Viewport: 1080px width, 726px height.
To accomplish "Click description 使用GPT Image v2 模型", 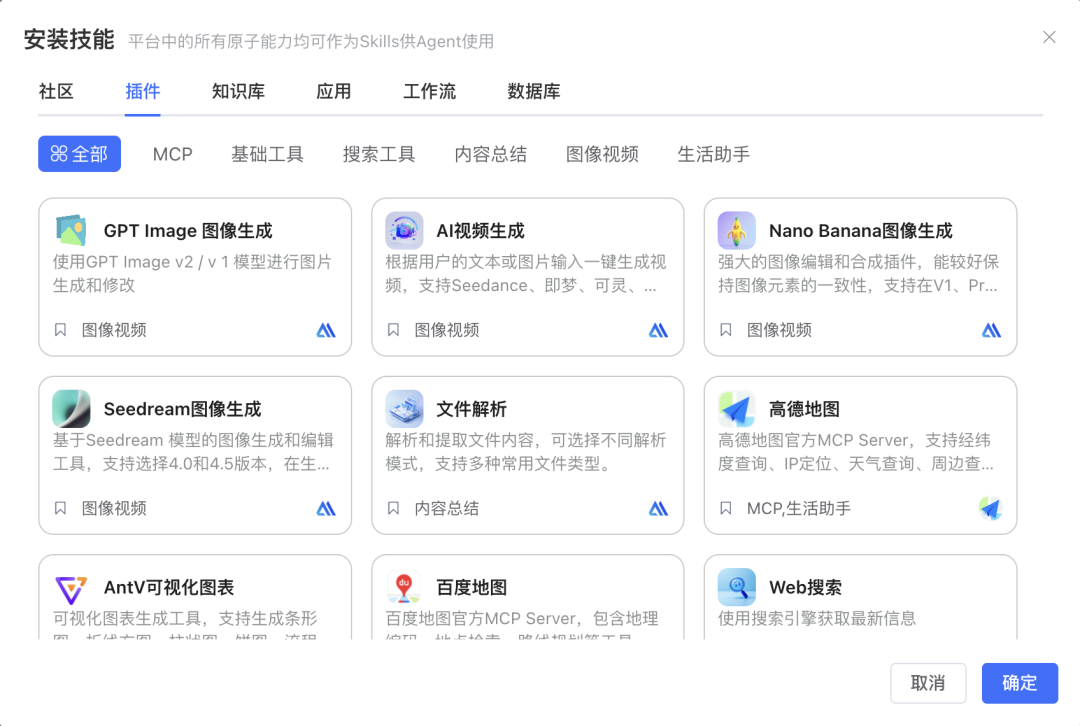I will coord(192,273).
